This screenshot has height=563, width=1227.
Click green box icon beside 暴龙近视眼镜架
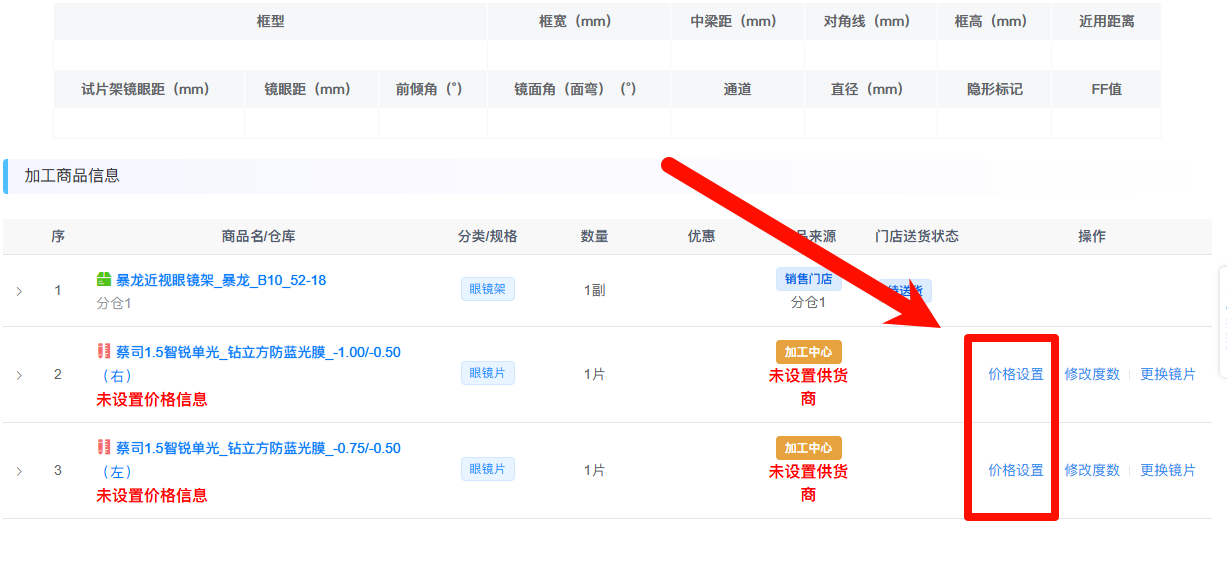pyautogui.click(x=104, y=280)
